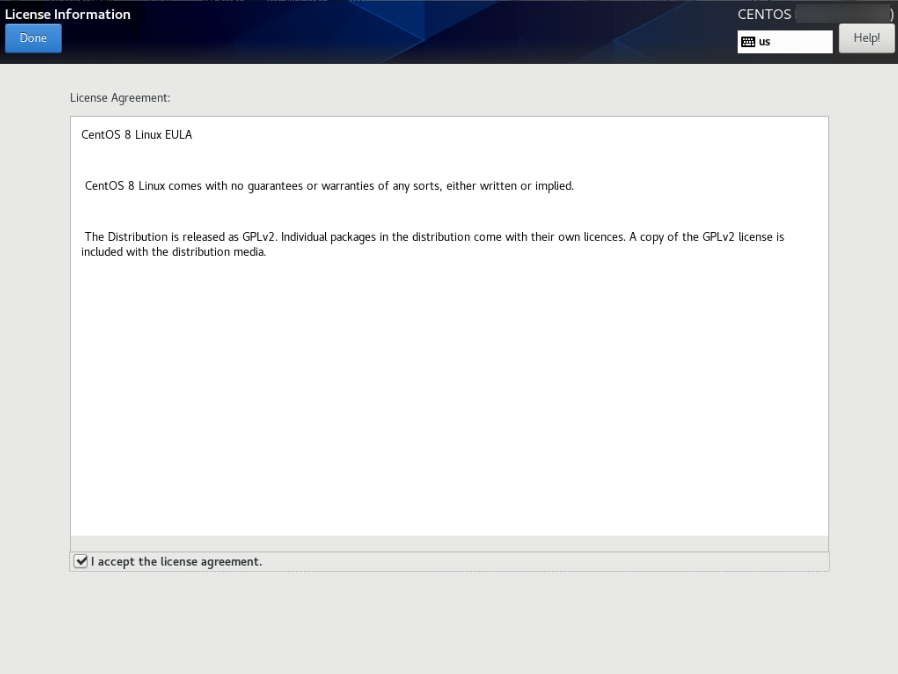Screen dimensions: 898x674
Task: Click the keyboard icon in layout indicator
Action: 748,42
